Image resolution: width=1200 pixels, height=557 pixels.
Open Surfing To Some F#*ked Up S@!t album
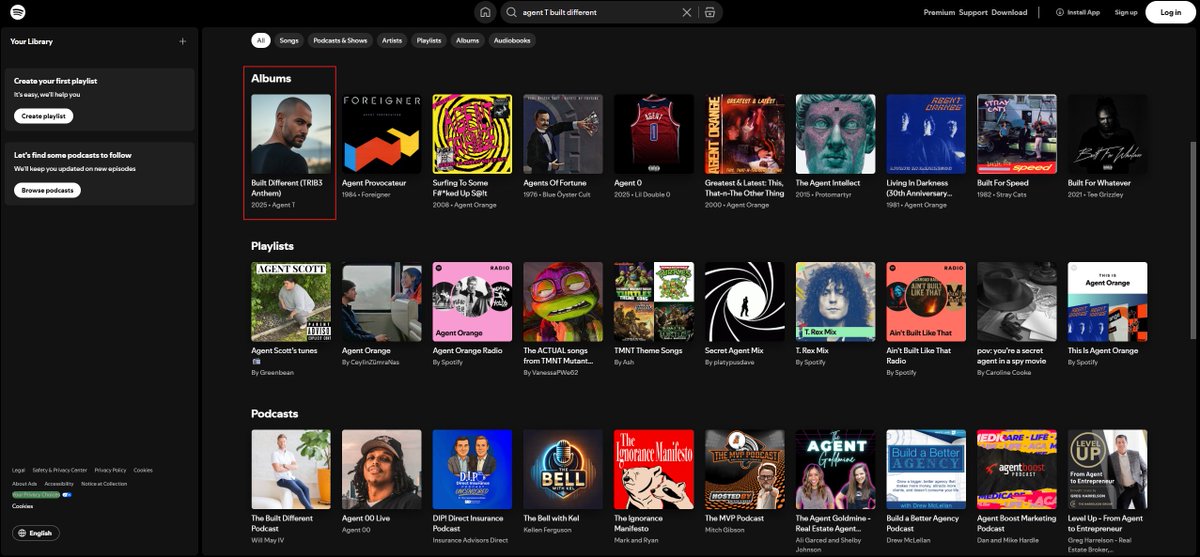(x=472, y=134)
